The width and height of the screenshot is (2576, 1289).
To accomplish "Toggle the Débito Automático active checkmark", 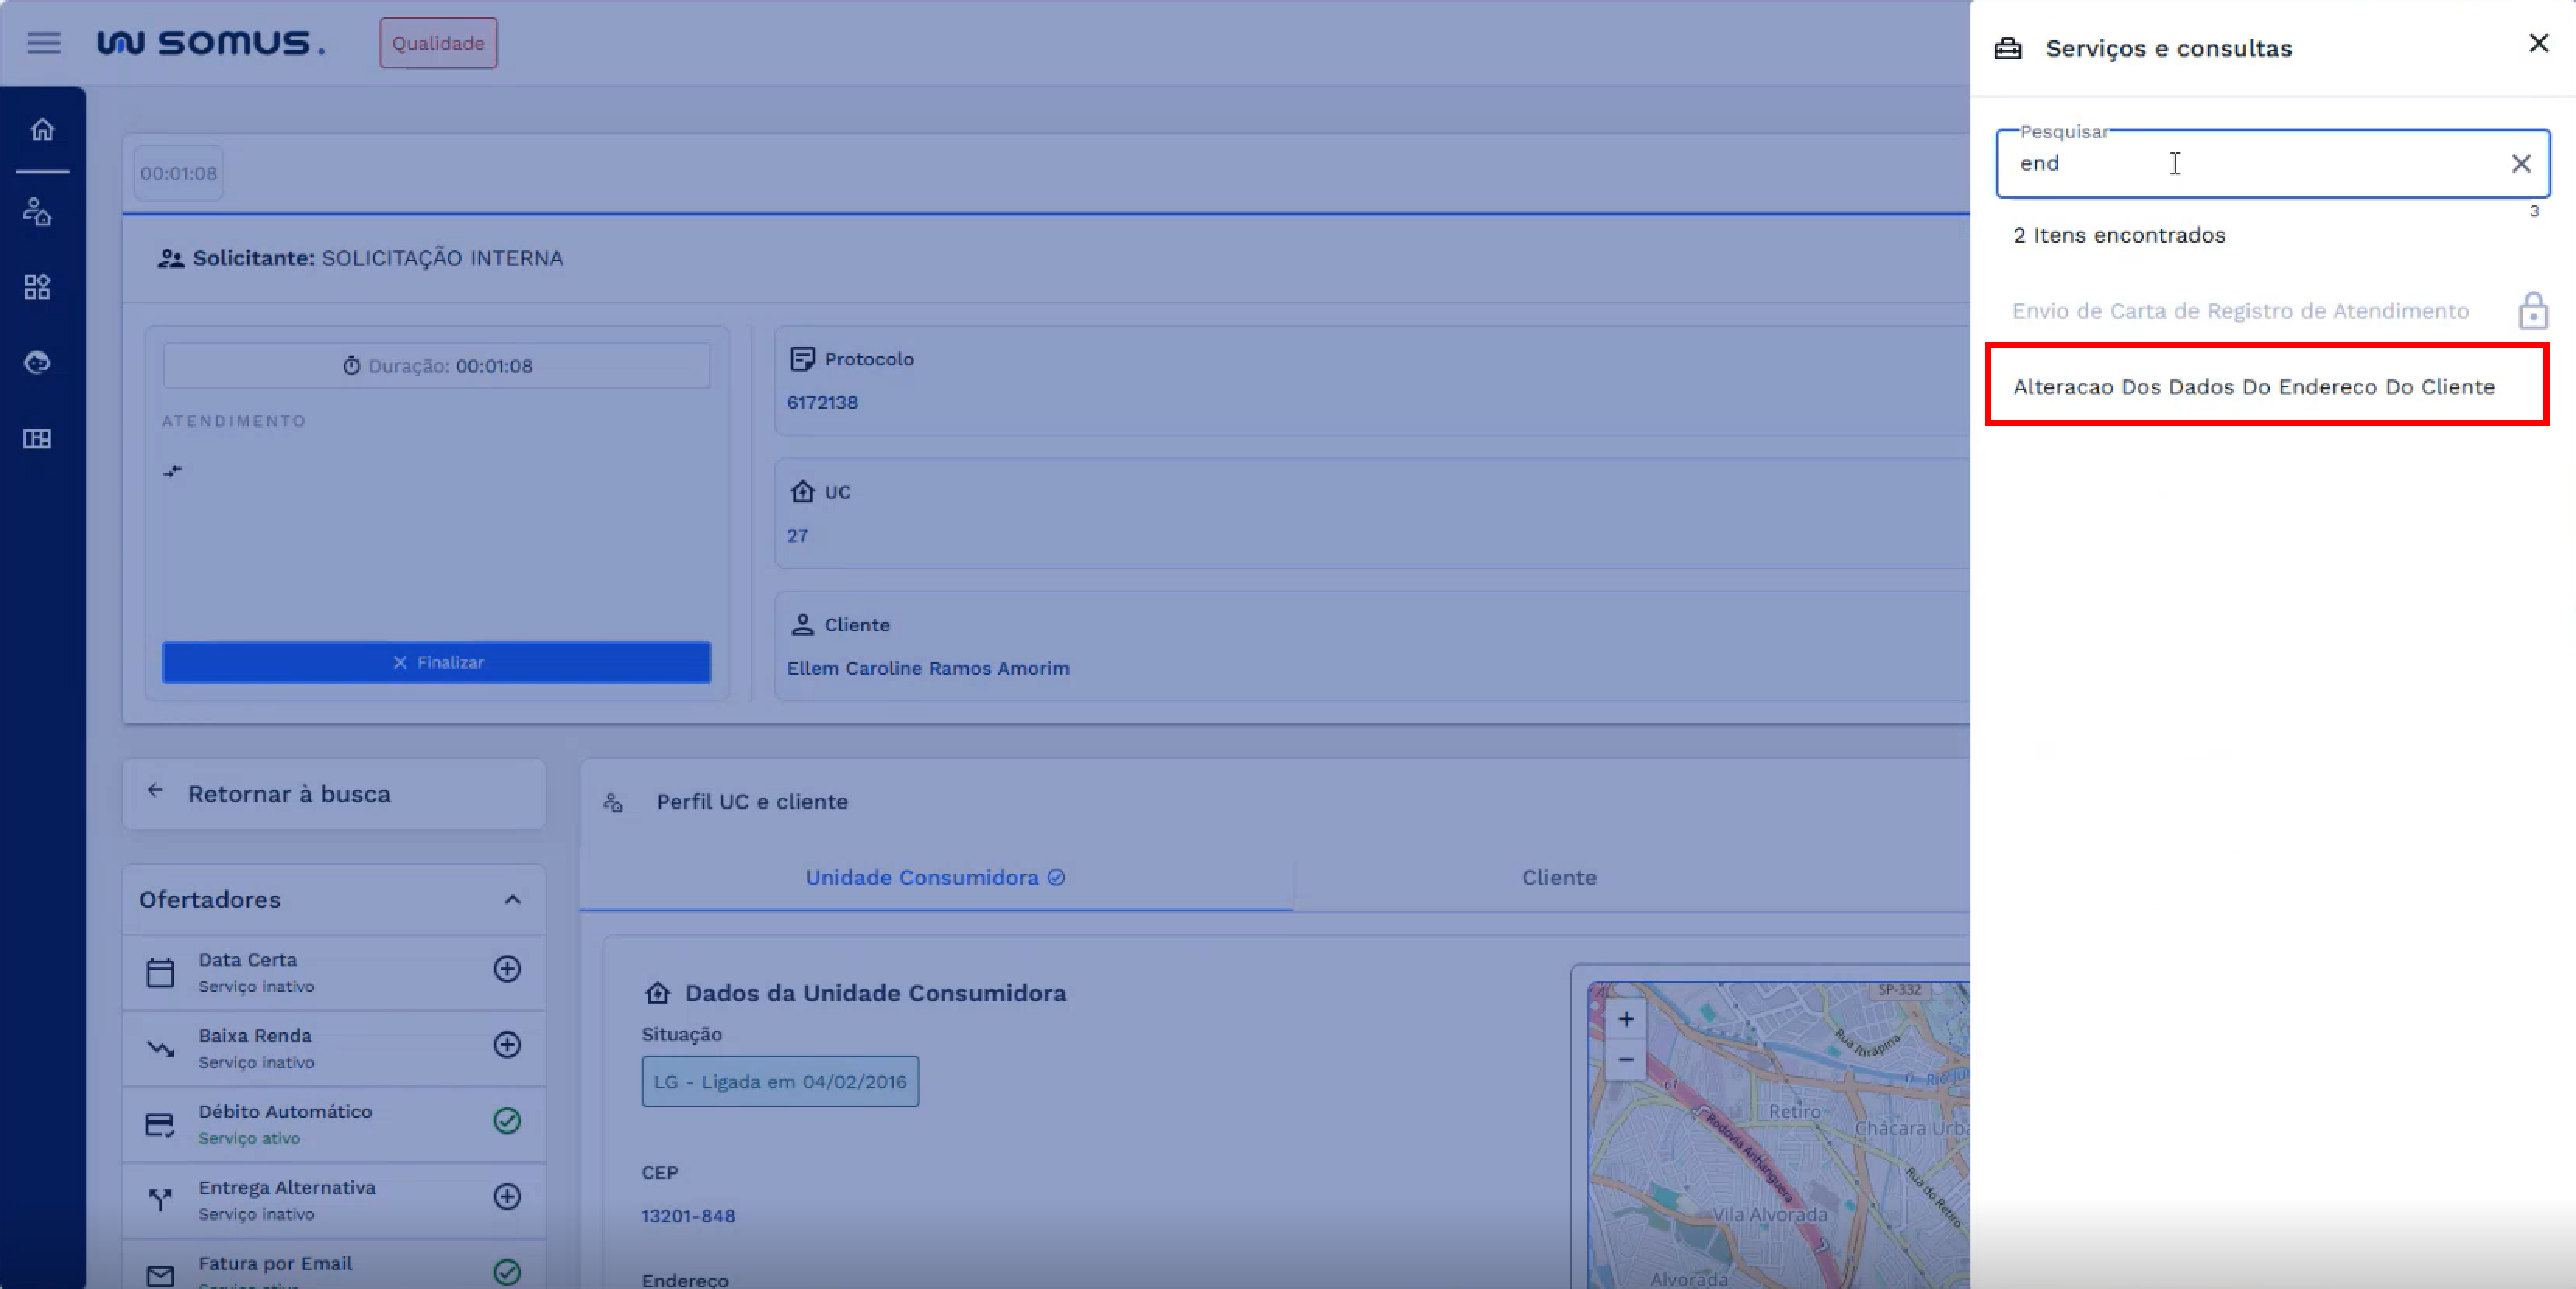I will 507,1121.
